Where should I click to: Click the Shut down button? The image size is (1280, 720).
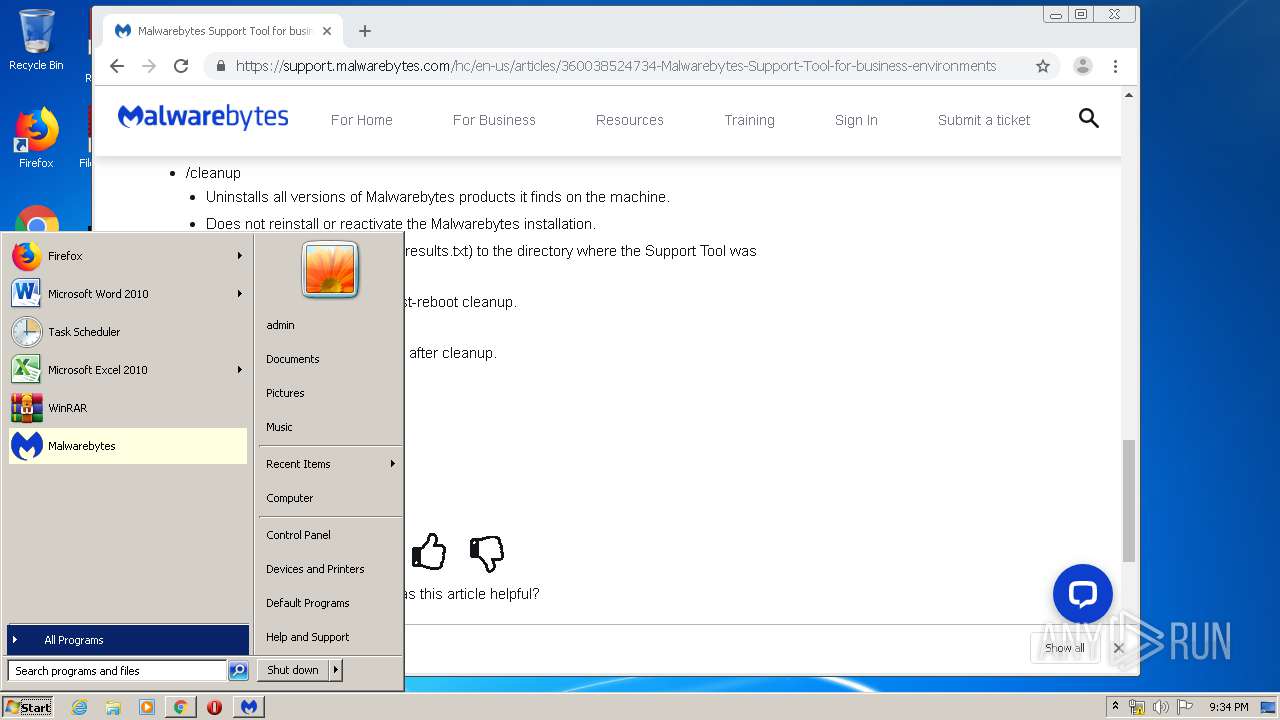click(293, 670)
